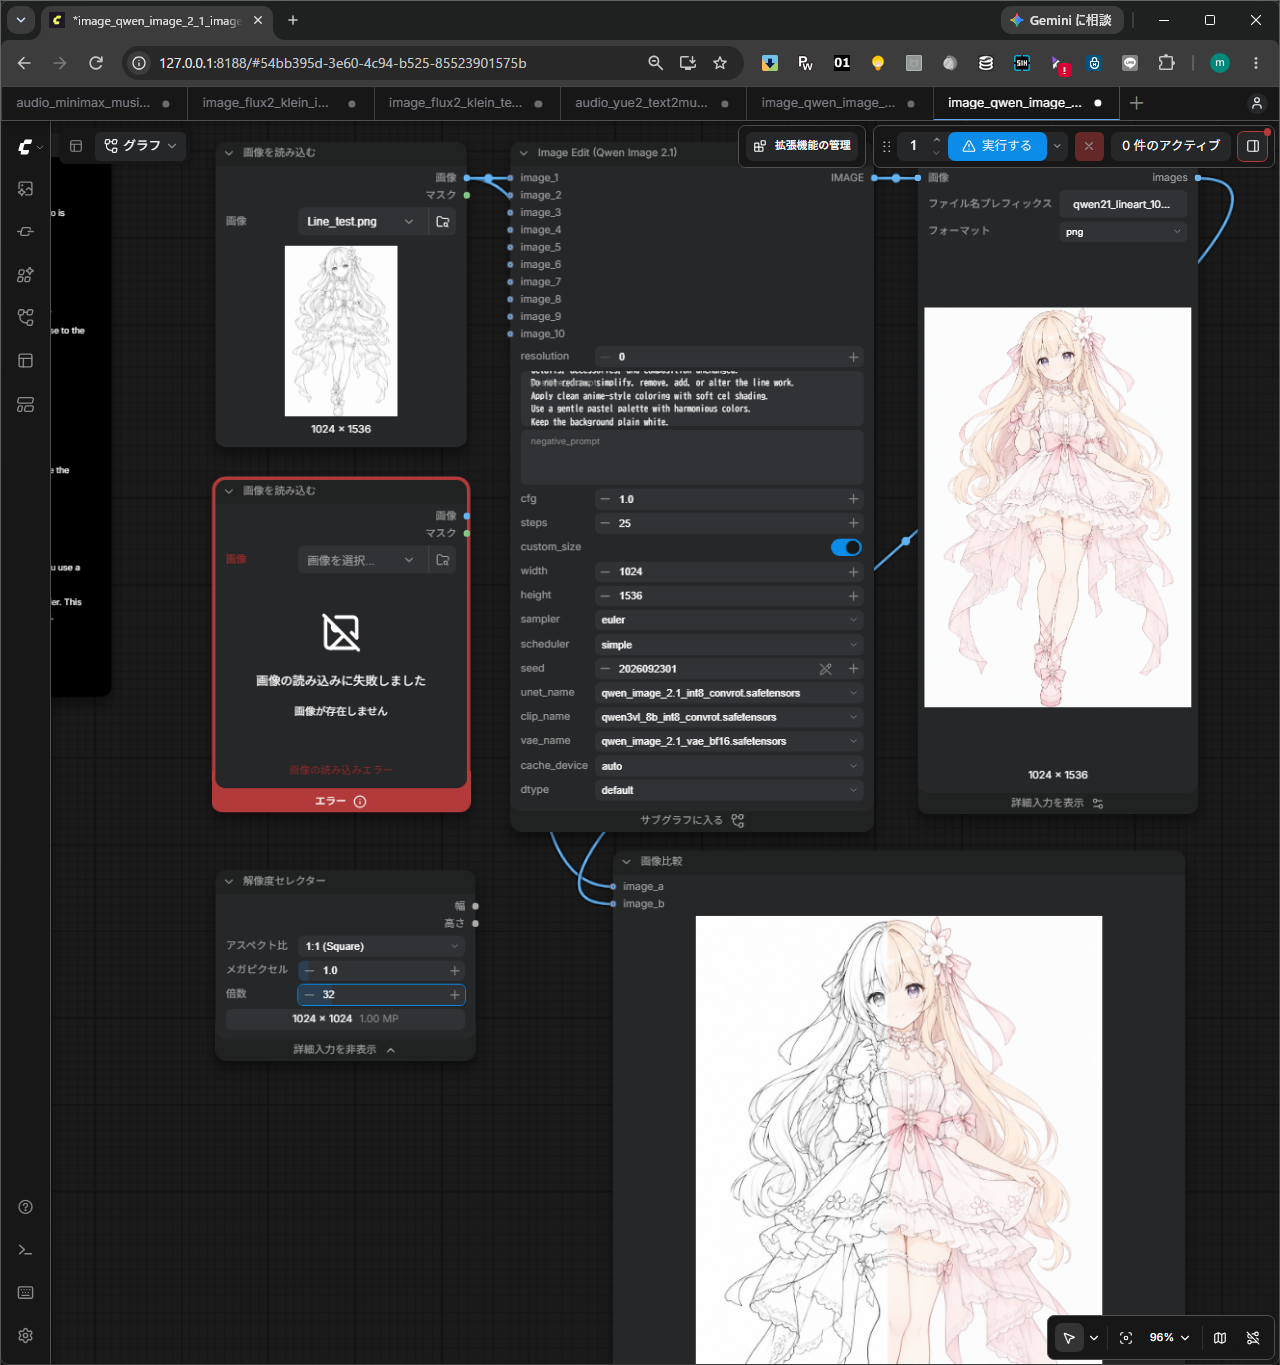Switch to audio_minimax_musi... workflow tab
Image resolution: width=1280 pixels, height=1365 pixels.
[x=94, y=103]
